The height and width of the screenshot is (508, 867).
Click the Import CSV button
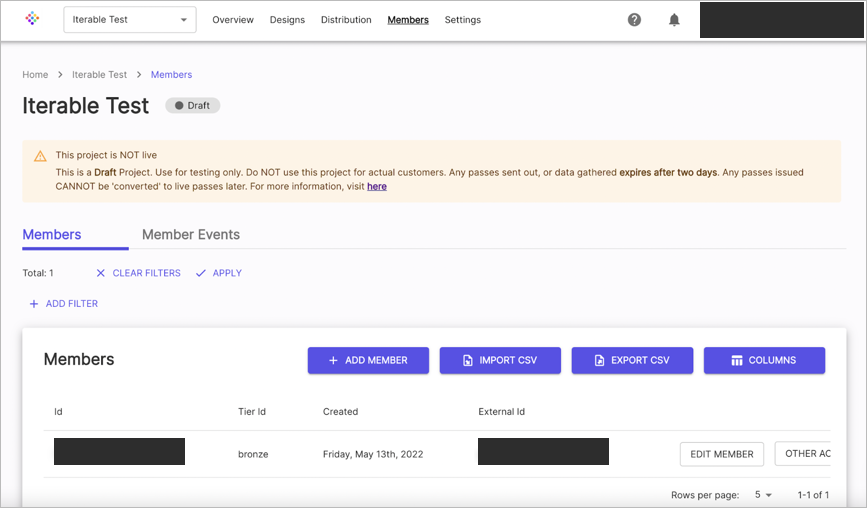pos(500,360)
